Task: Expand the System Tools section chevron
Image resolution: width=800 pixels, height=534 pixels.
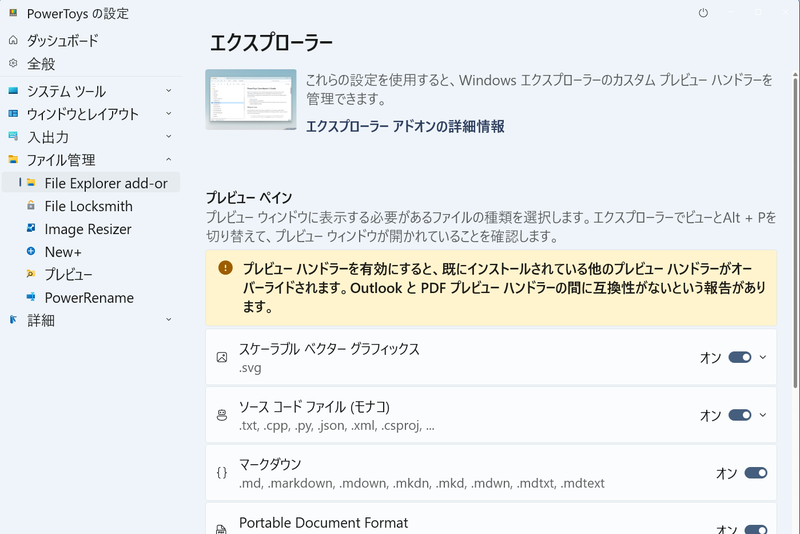Action: click(168, 91)
